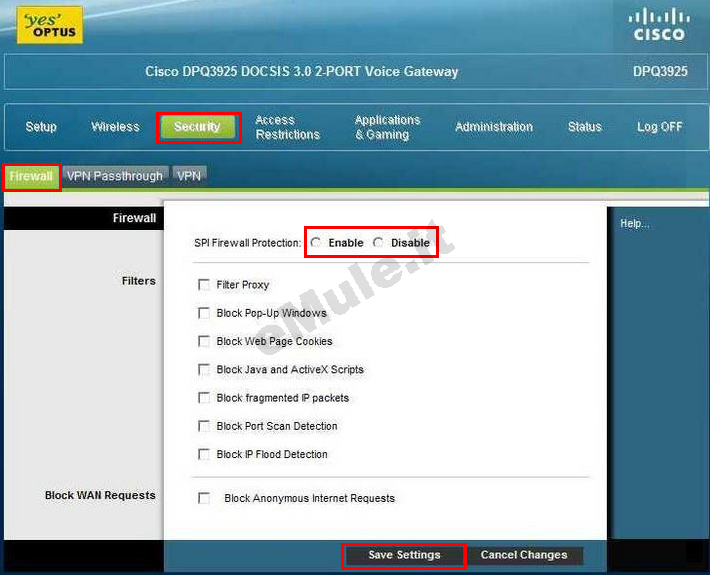Enable Block Java and ActiveX Scripts
Image resolution: width=710 pixels, height=575 pixels.
[204, 370]
